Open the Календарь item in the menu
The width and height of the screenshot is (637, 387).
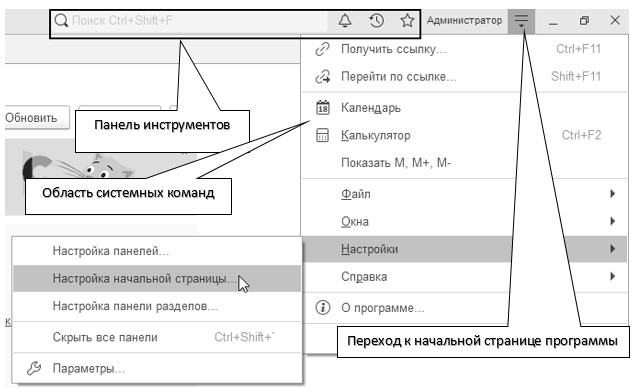[464, 108]
